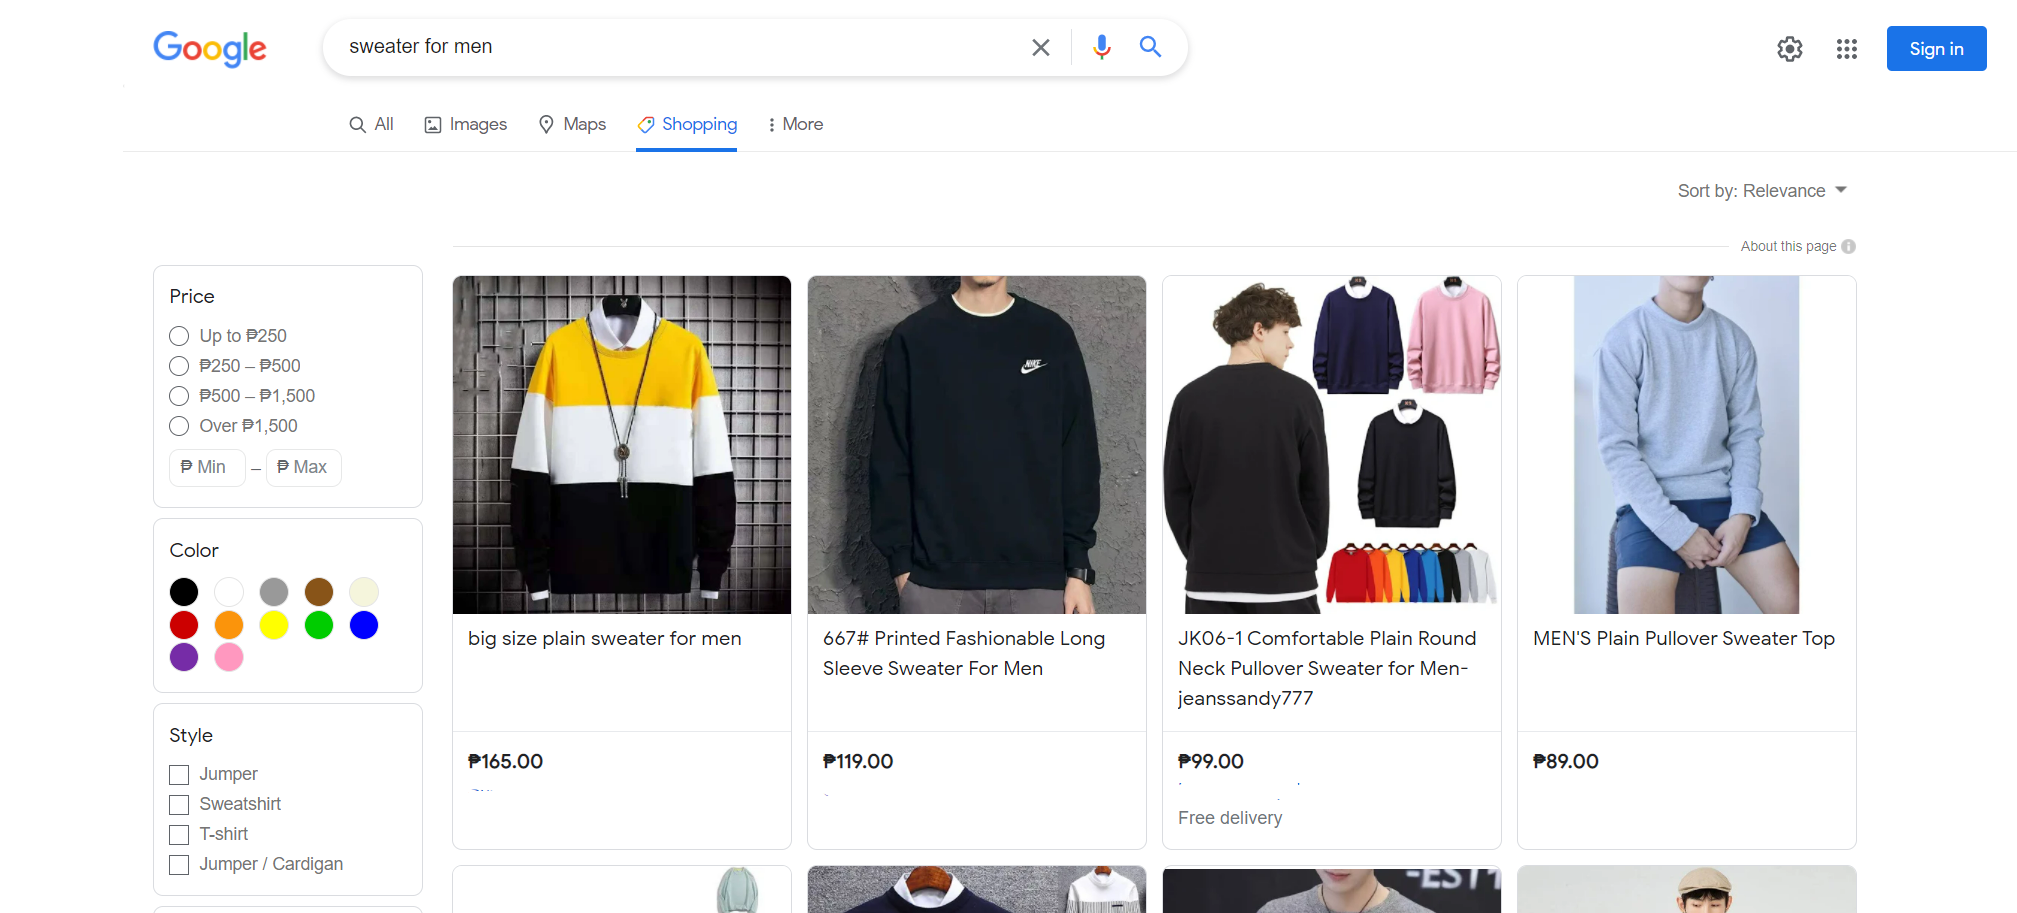Click the Google logo to return home
2017x913 pixels.
209,49
